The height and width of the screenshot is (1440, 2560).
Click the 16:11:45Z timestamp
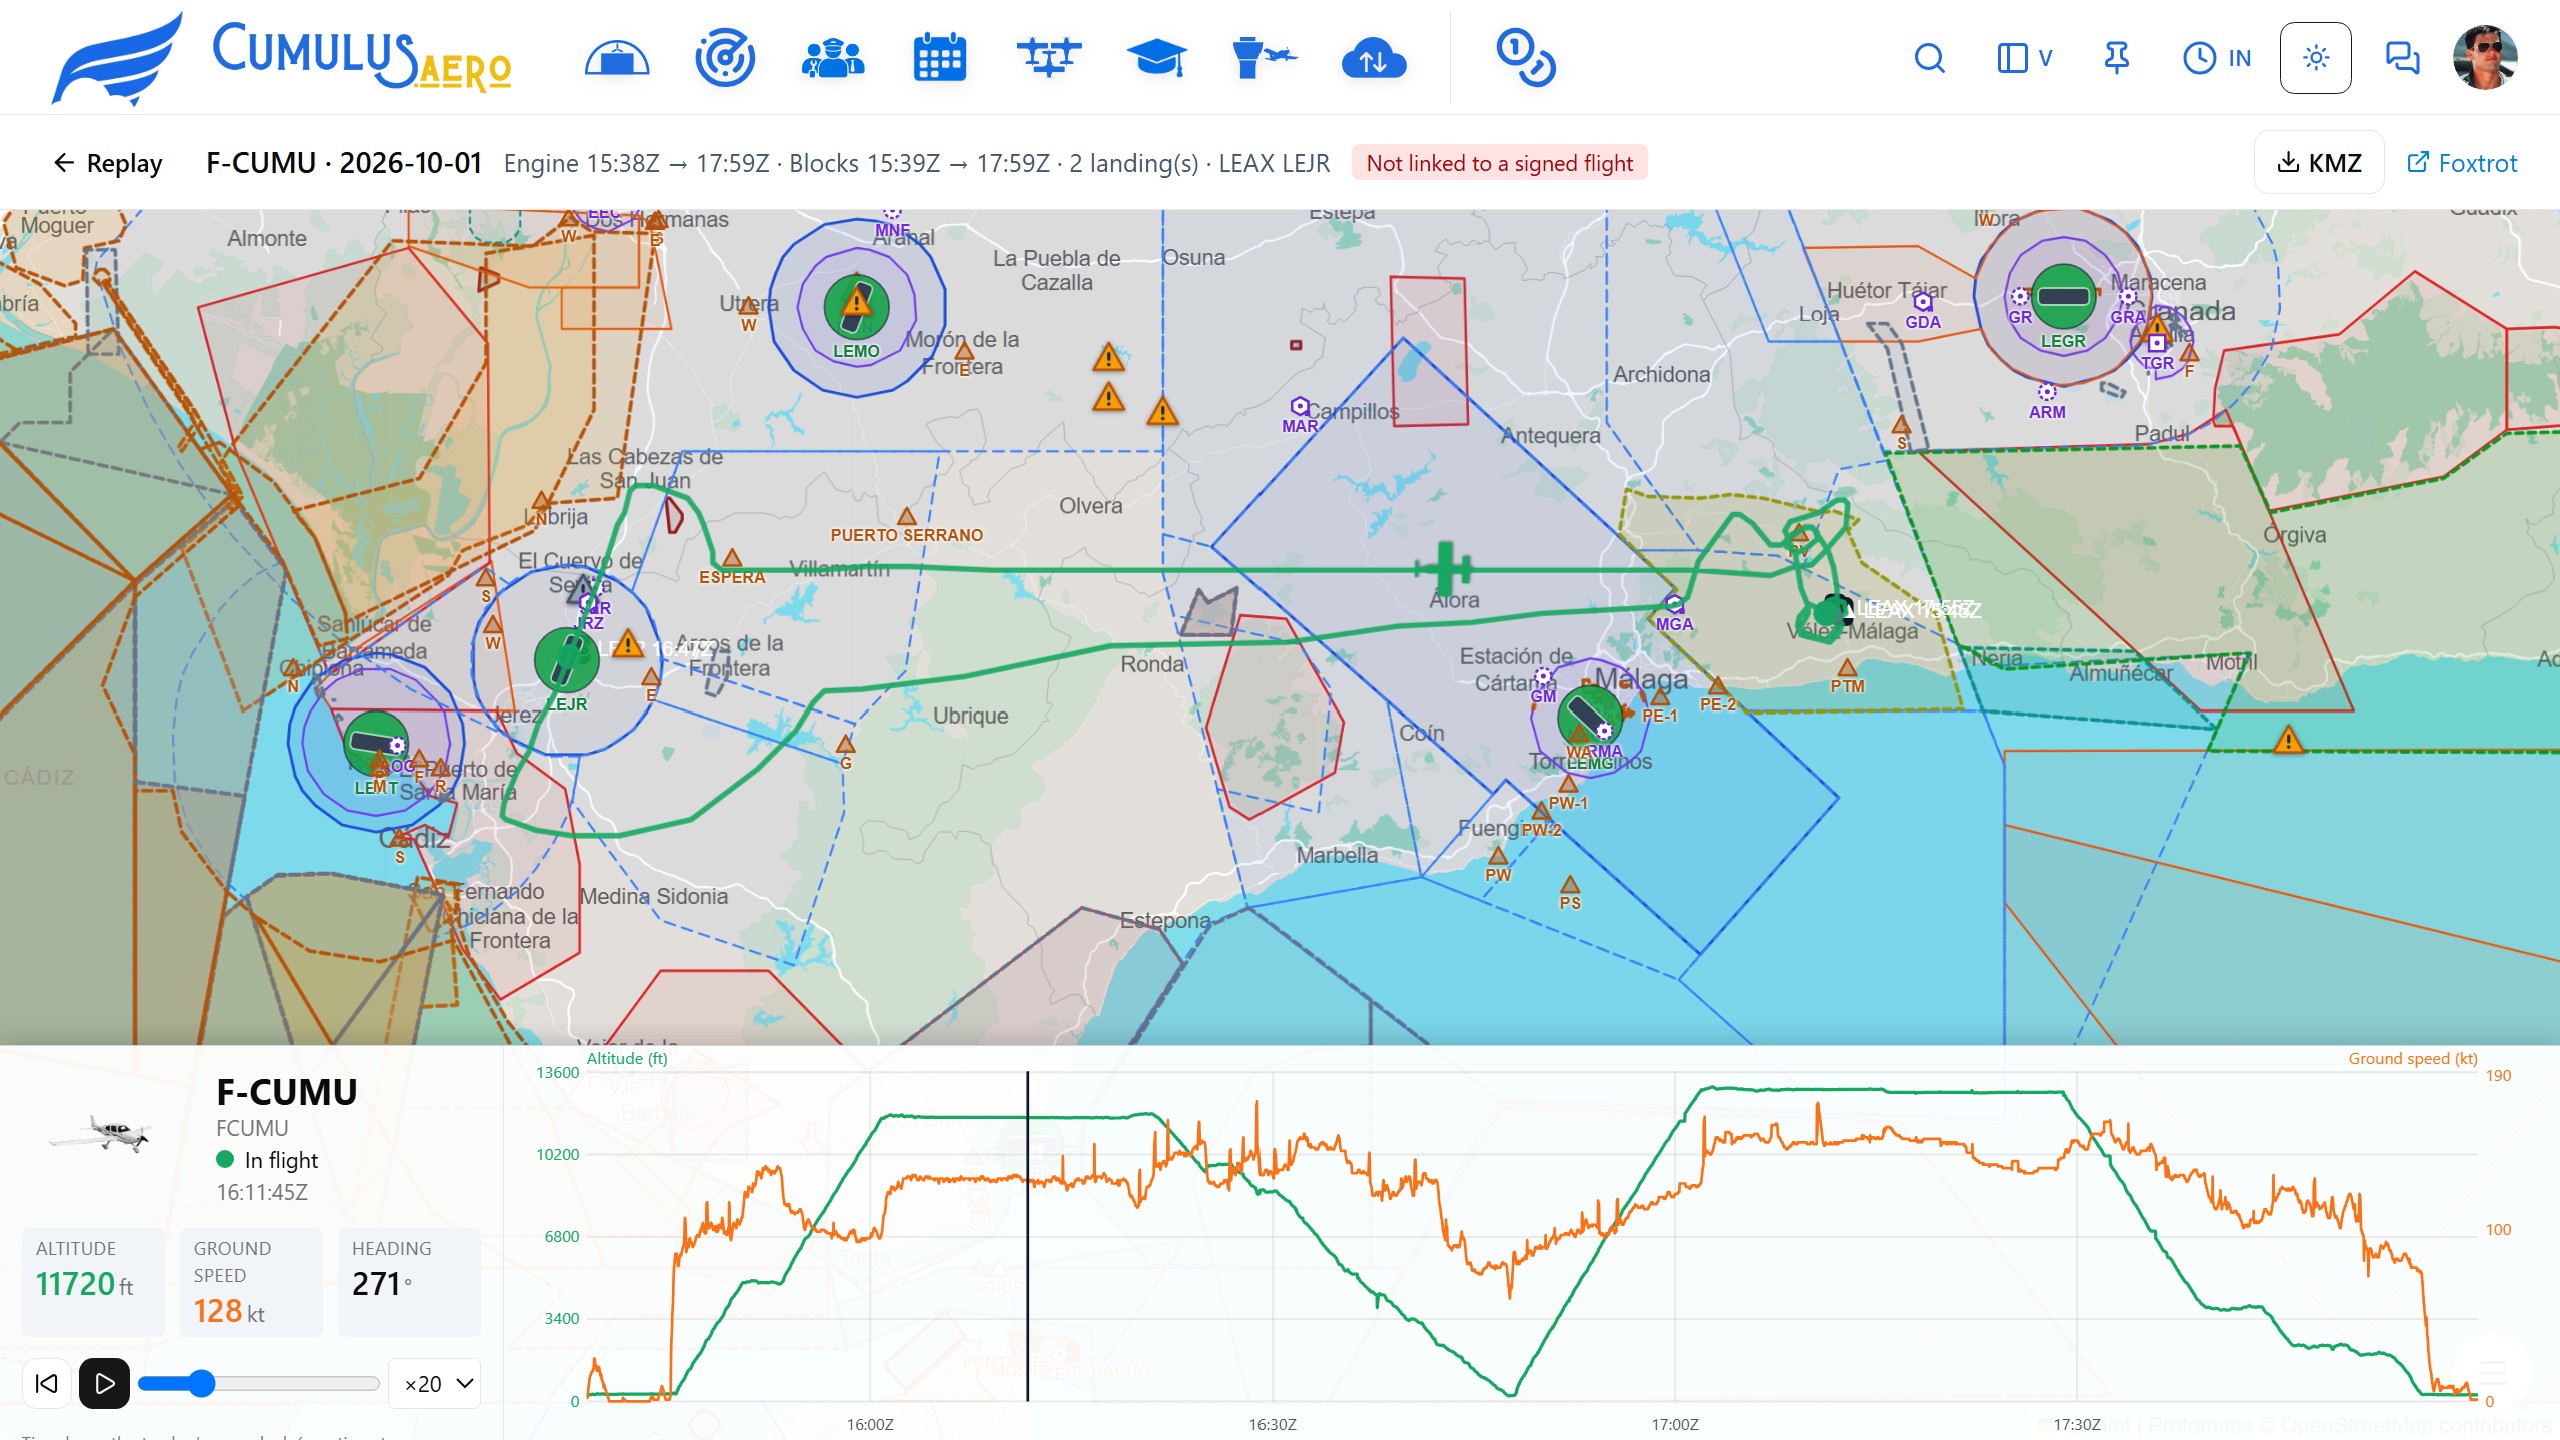tap(262, 1192)
